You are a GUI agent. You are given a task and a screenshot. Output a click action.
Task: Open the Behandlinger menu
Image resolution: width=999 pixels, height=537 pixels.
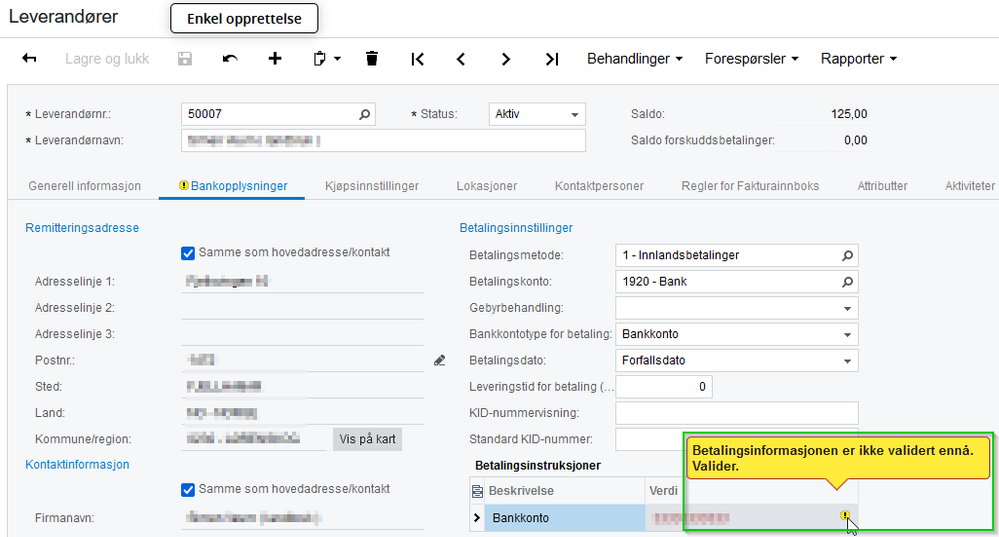click(x=635, y=59)
